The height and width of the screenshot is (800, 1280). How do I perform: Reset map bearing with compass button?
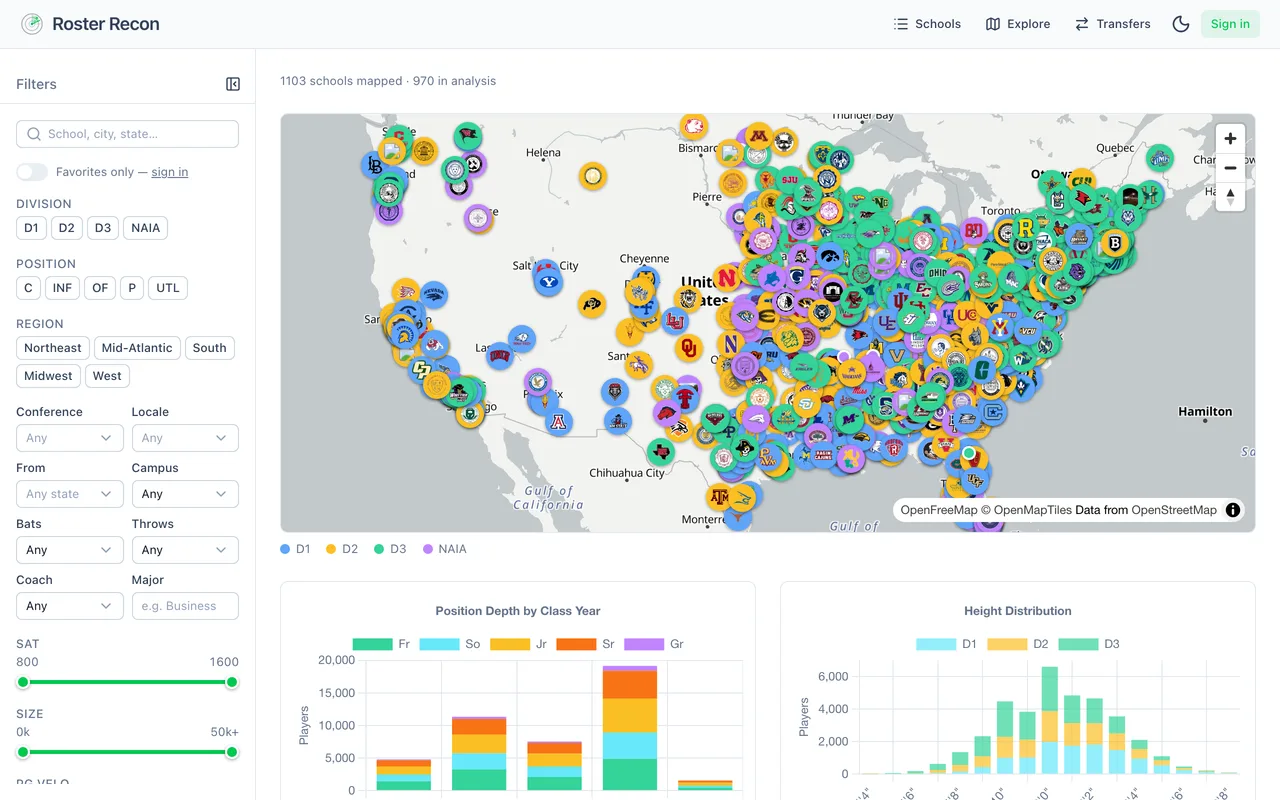coord(1231,196)
